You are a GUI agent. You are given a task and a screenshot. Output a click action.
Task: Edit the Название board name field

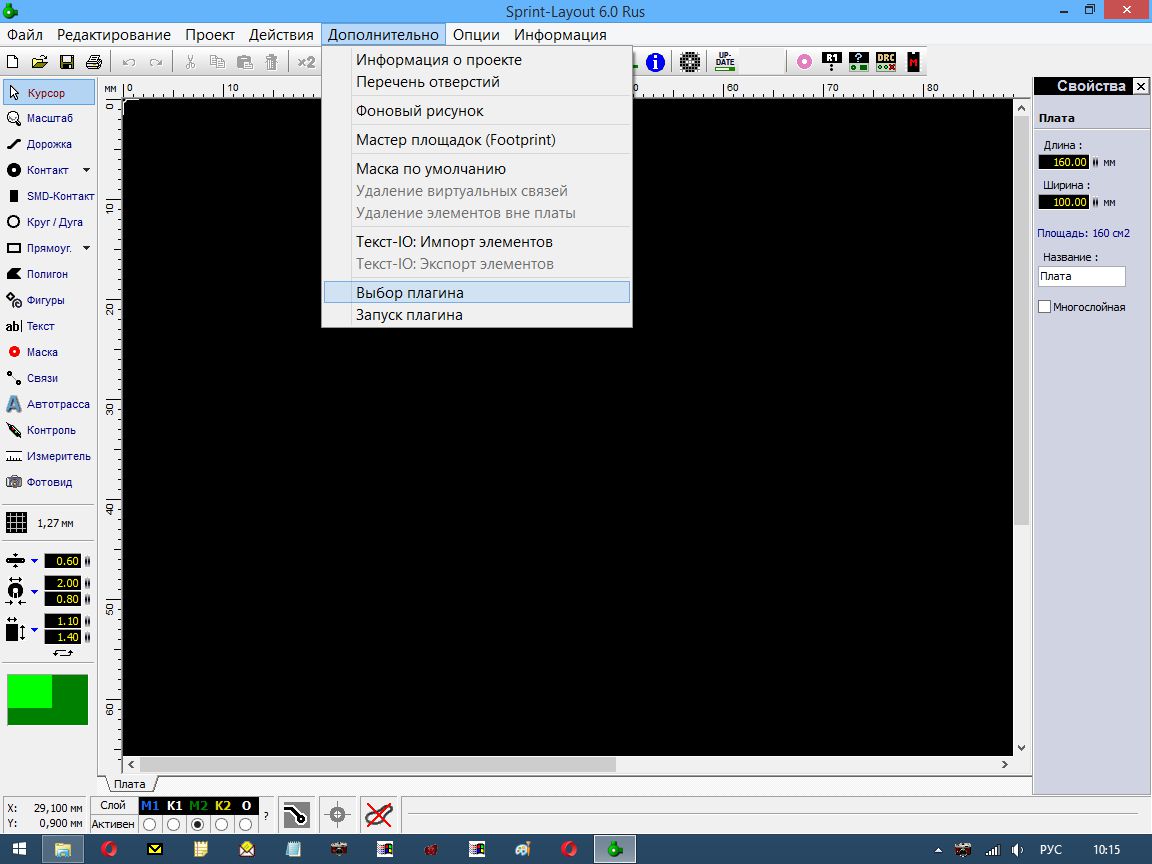(x=1081, y=276)
